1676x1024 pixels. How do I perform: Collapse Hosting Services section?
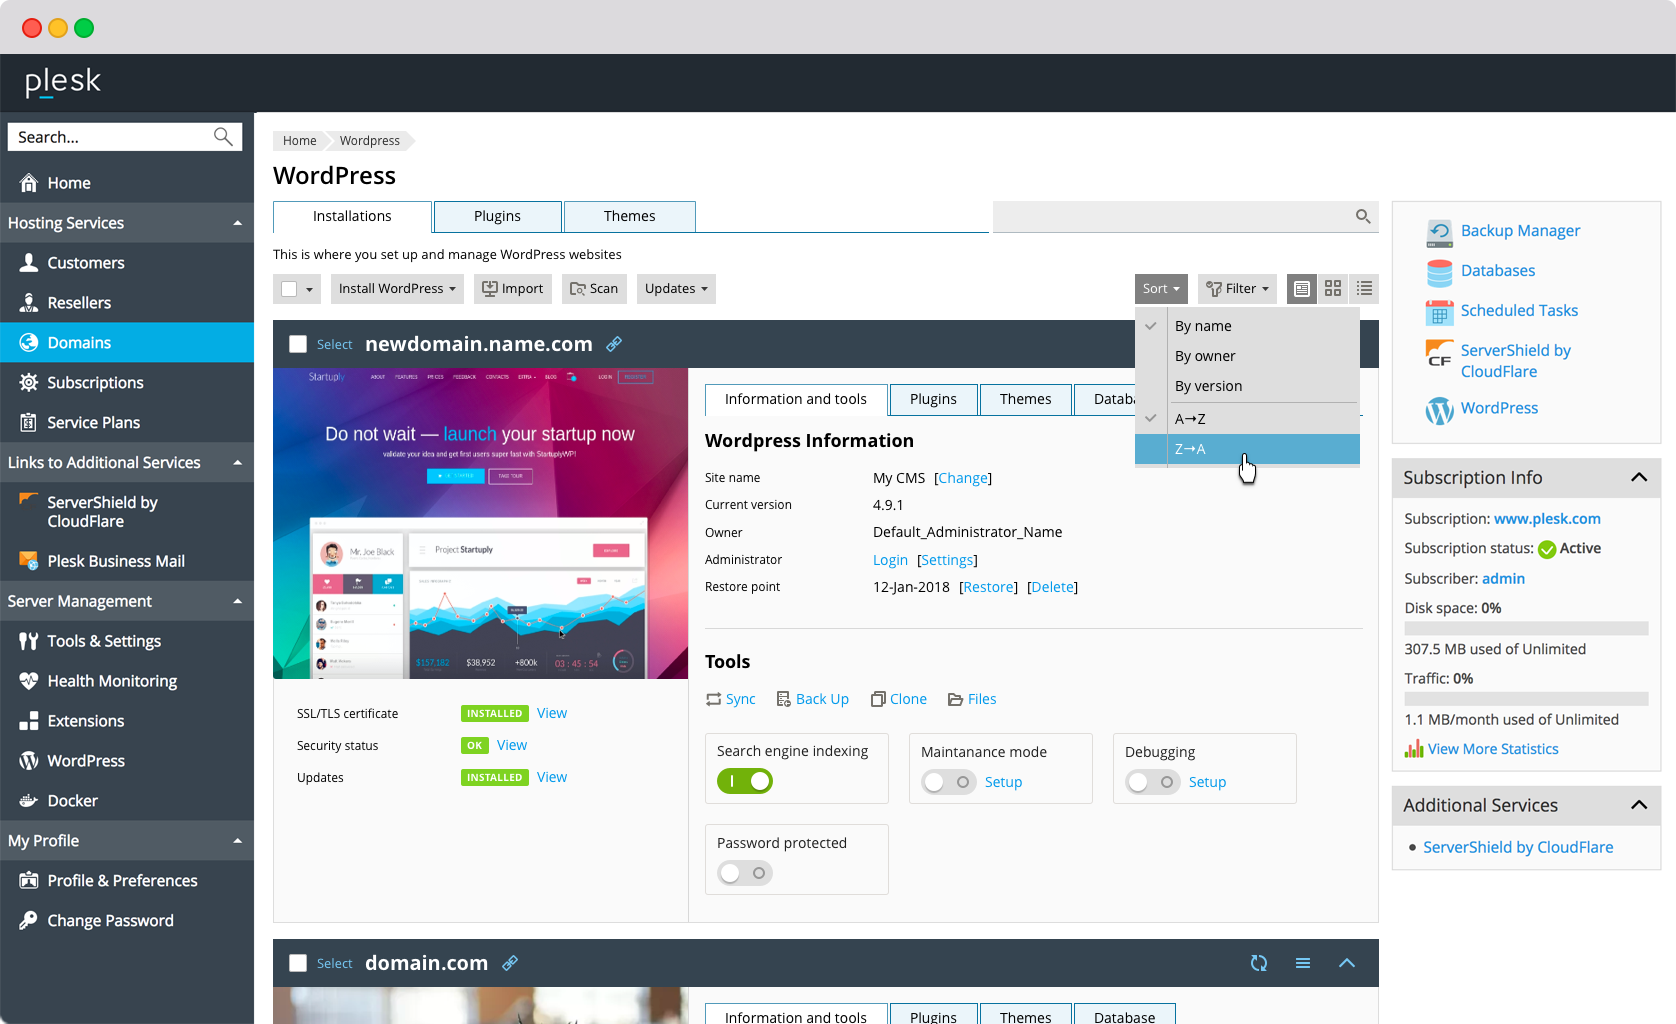point(238,223)
